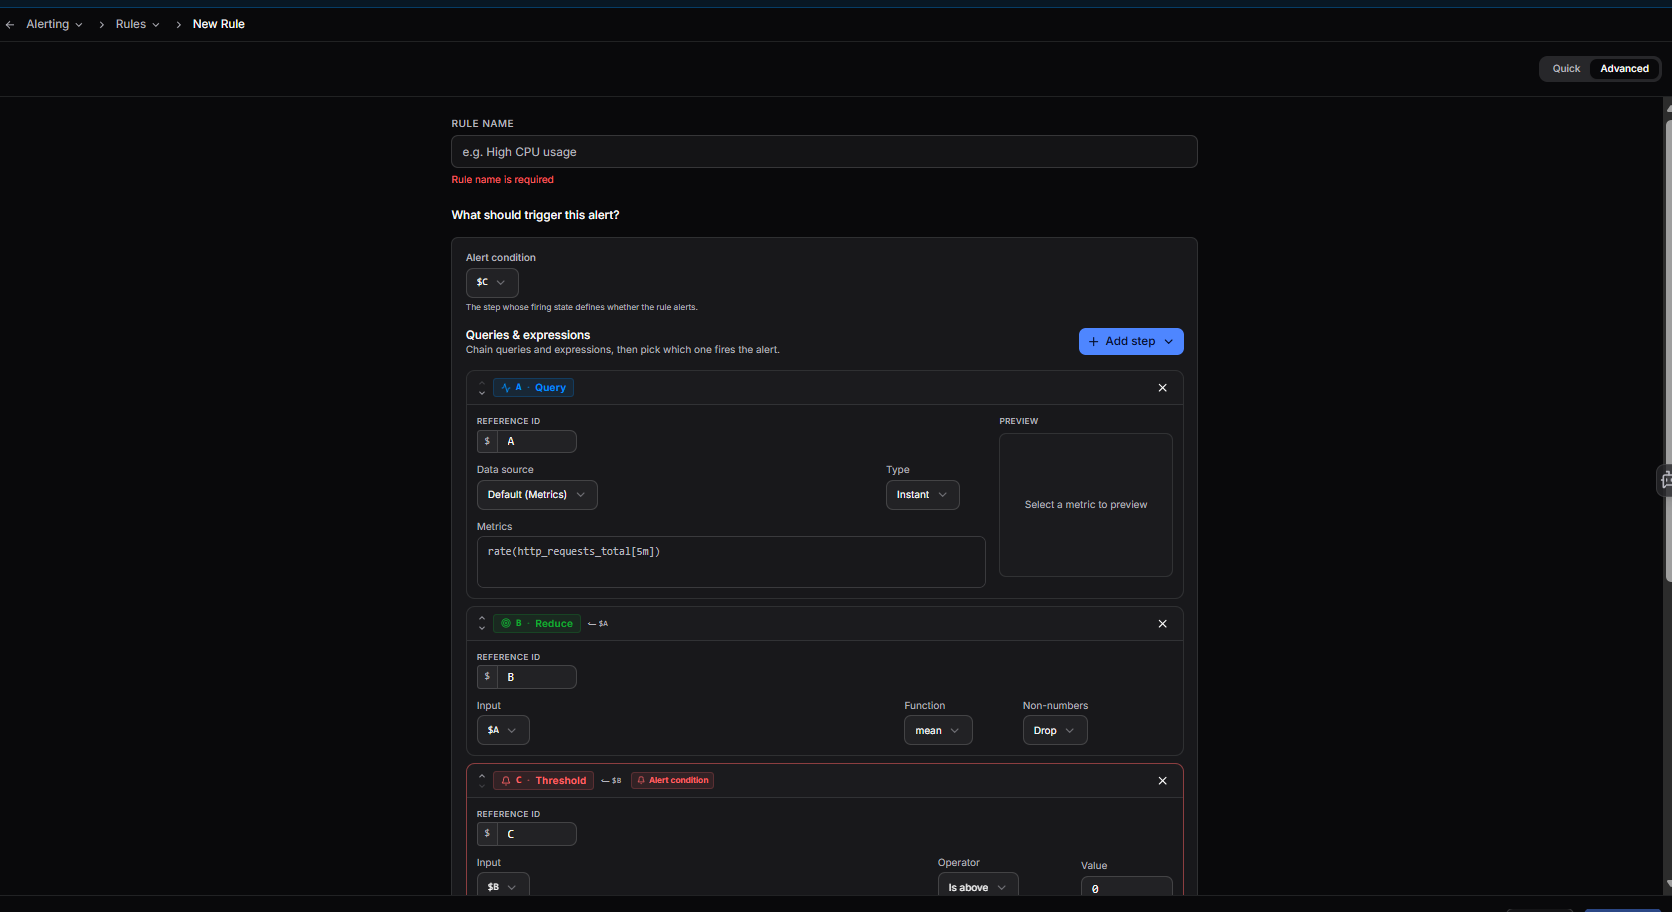Image resolution: width=1672 pixels, height=912 pixels.
Task: Click the vertical page scrollbar
Action: tap(1667, 350)
